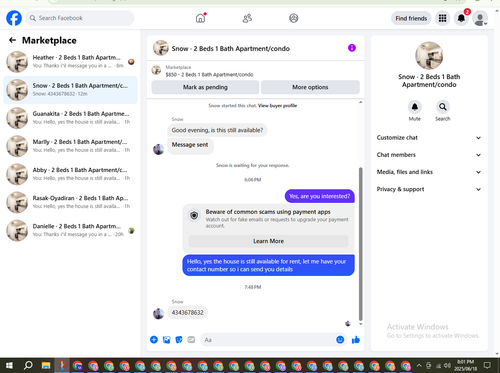Image resolution: width=500 pixels, height=373 pixels.
Task: Click "Good evening, is this still available?" message
Action: tap(217, 130)
